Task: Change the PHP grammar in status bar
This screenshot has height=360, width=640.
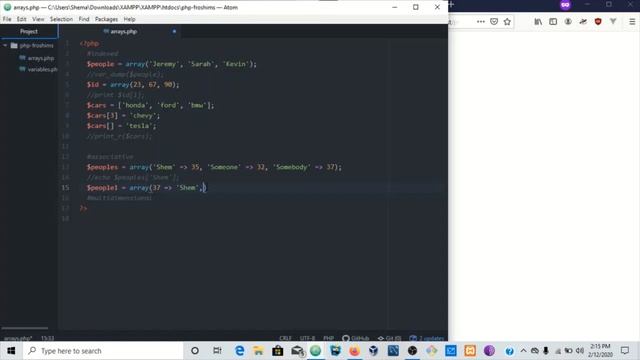Action: tap(328, 338)
